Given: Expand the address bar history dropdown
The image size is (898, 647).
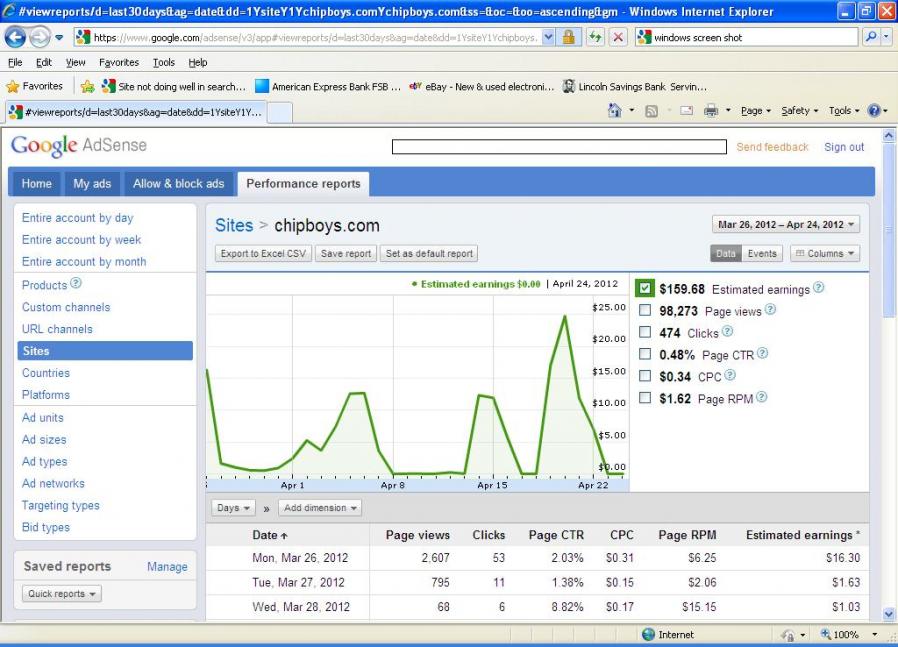Looking at the screenshot, I should [548, 37].
